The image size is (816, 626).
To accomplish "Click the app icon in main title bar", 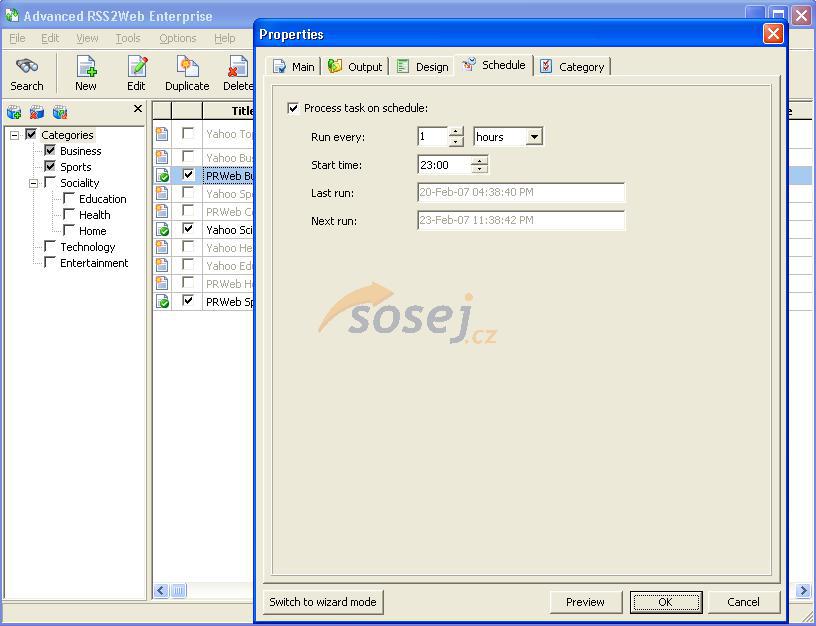I will click(12, 15).
